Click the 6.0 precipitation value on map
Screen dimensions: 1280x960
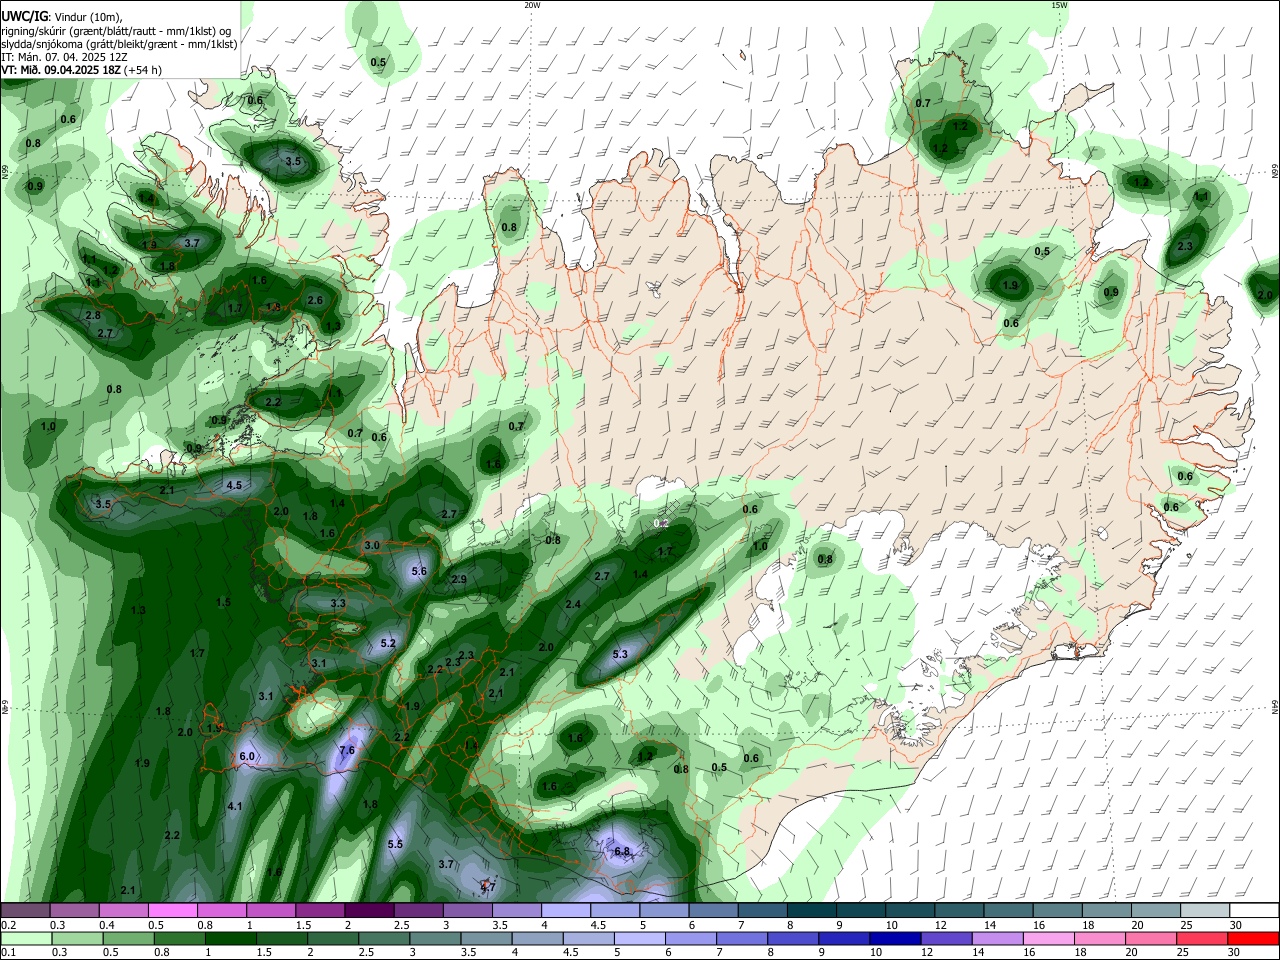[x=248, y=757]
